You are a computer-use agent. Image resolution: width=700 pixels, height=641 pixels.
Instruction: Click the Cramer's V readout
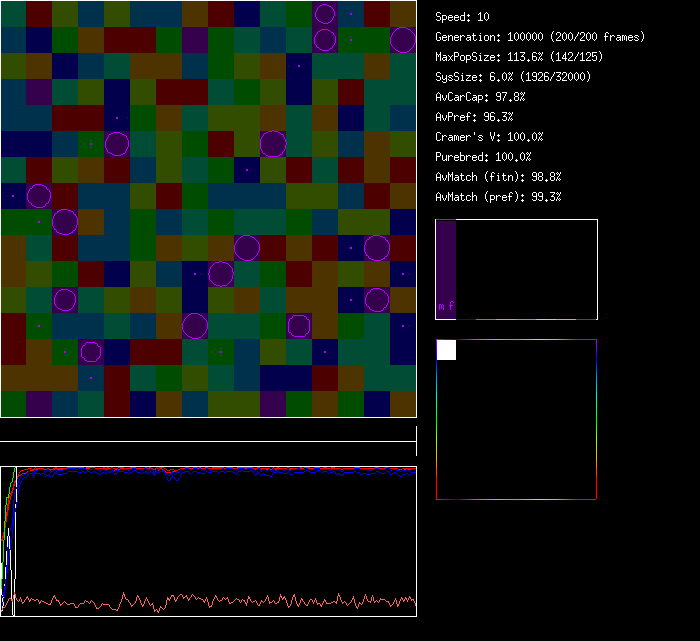point(490,137)
